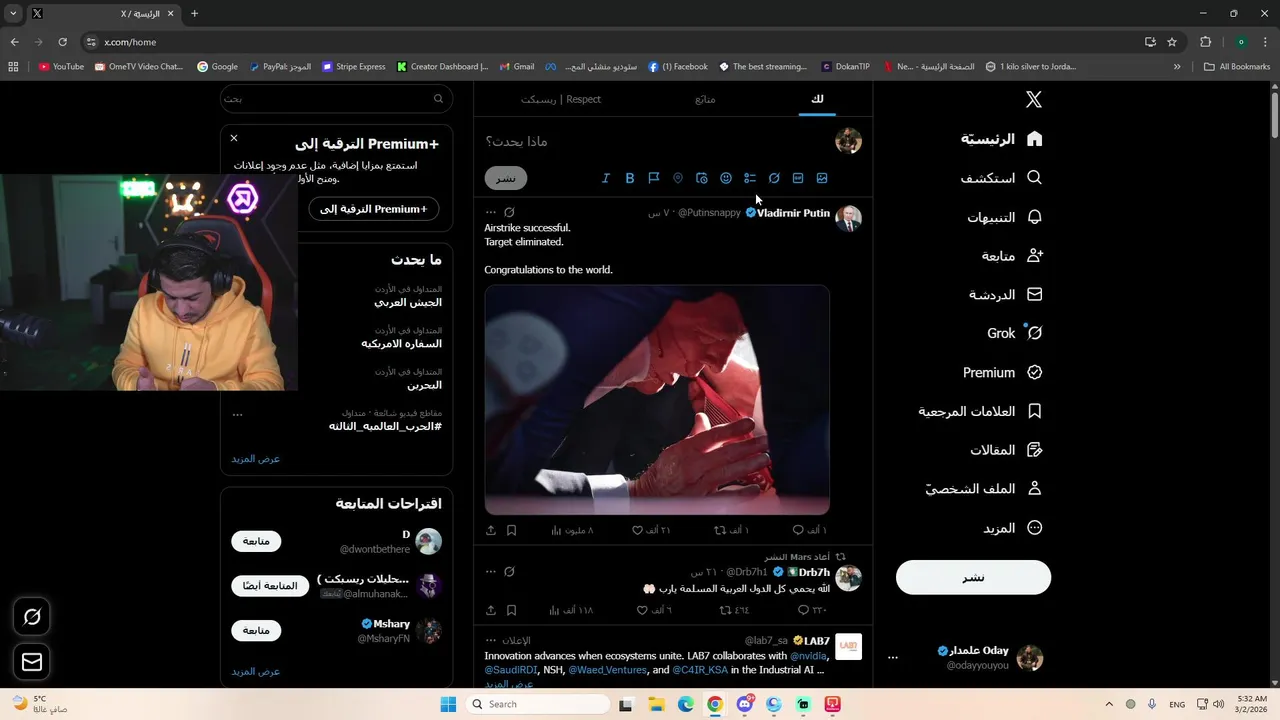Open المقالات (Articles) in the sidebar
1280x720 pixels.
(1007, 450)
